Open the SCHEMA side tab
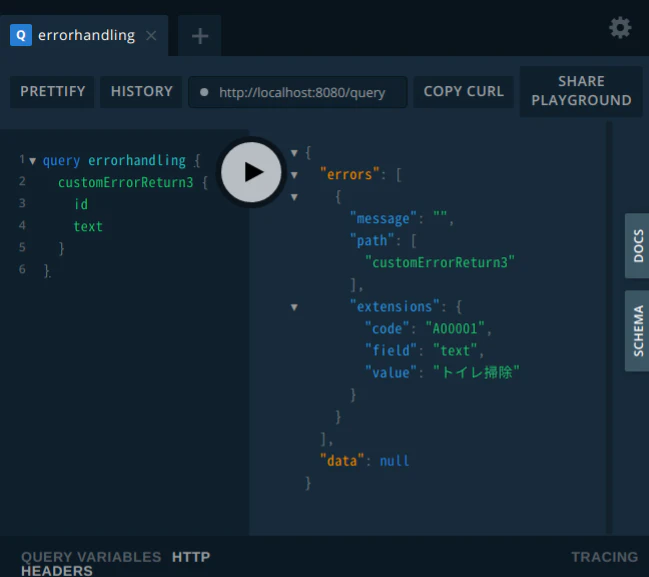 [x=638, y=331]
